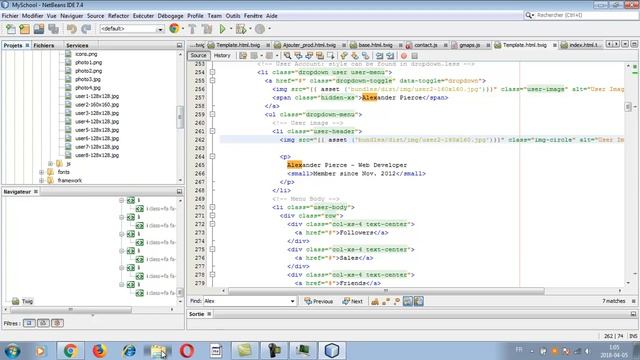The width and height of the screenshot is (640, 360).
Task: Open Firefox from the Windows taskbar
Action: click(99, 351)
